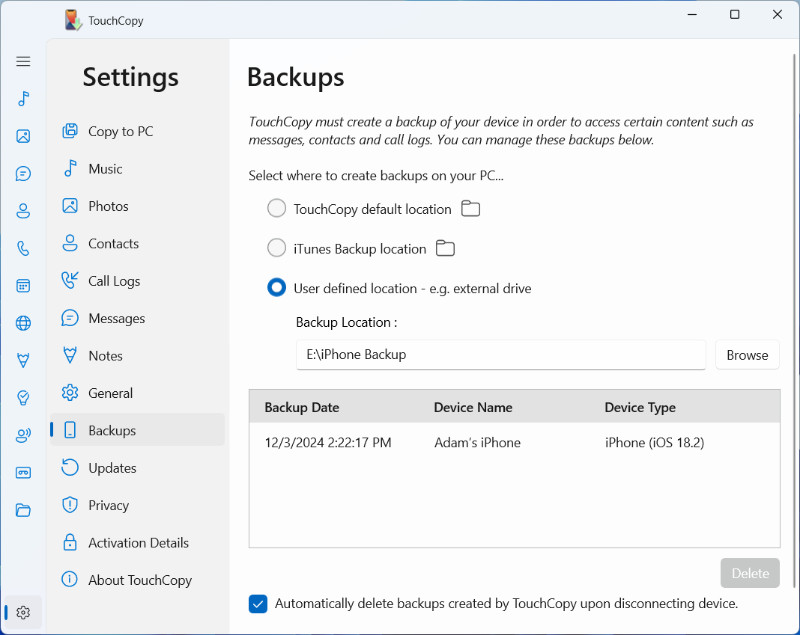Toggle automatic backup deletion checkbox
This screenshot has width=800, height=635.
click(x=258, y=604)
